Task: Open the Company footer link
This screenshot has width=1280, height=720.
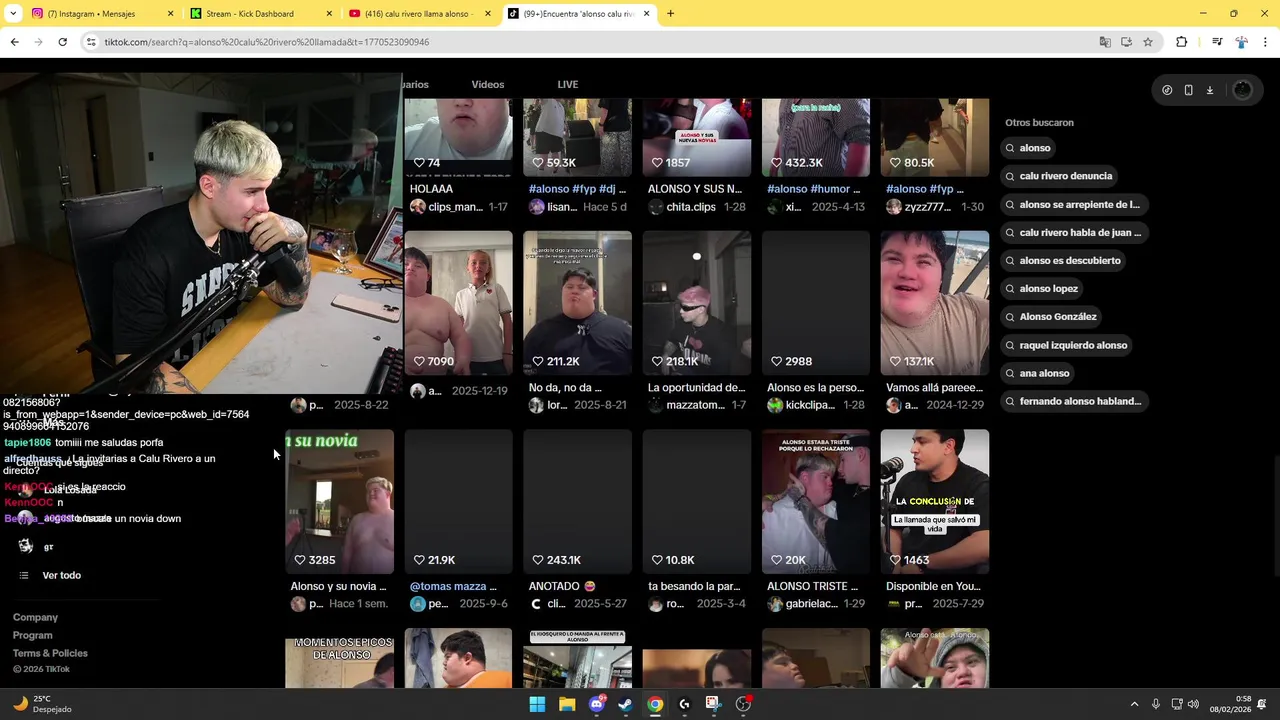Action: tap(35, 617)
